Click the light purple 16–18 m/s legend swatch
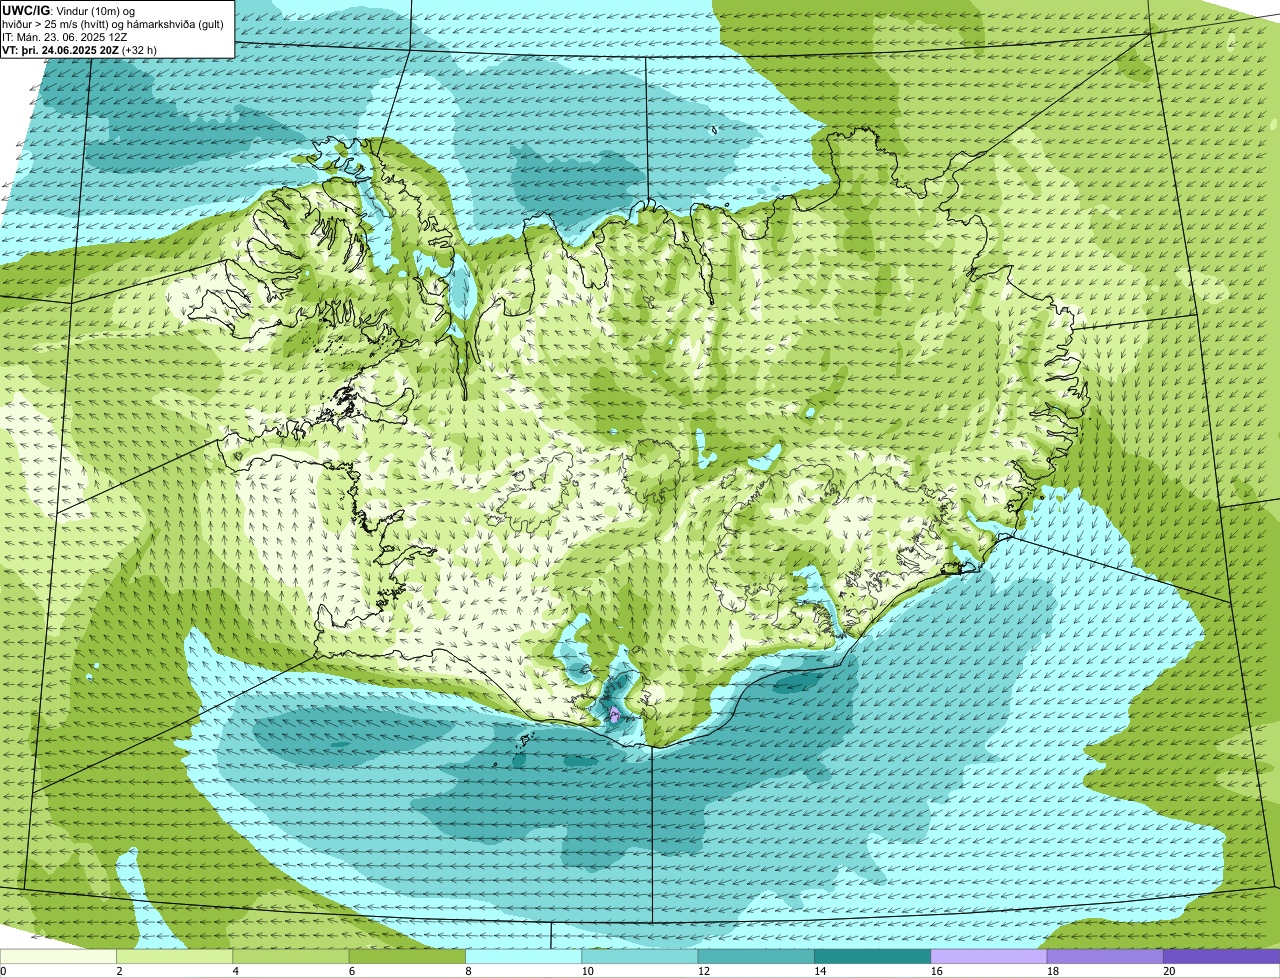 [989, 956]
